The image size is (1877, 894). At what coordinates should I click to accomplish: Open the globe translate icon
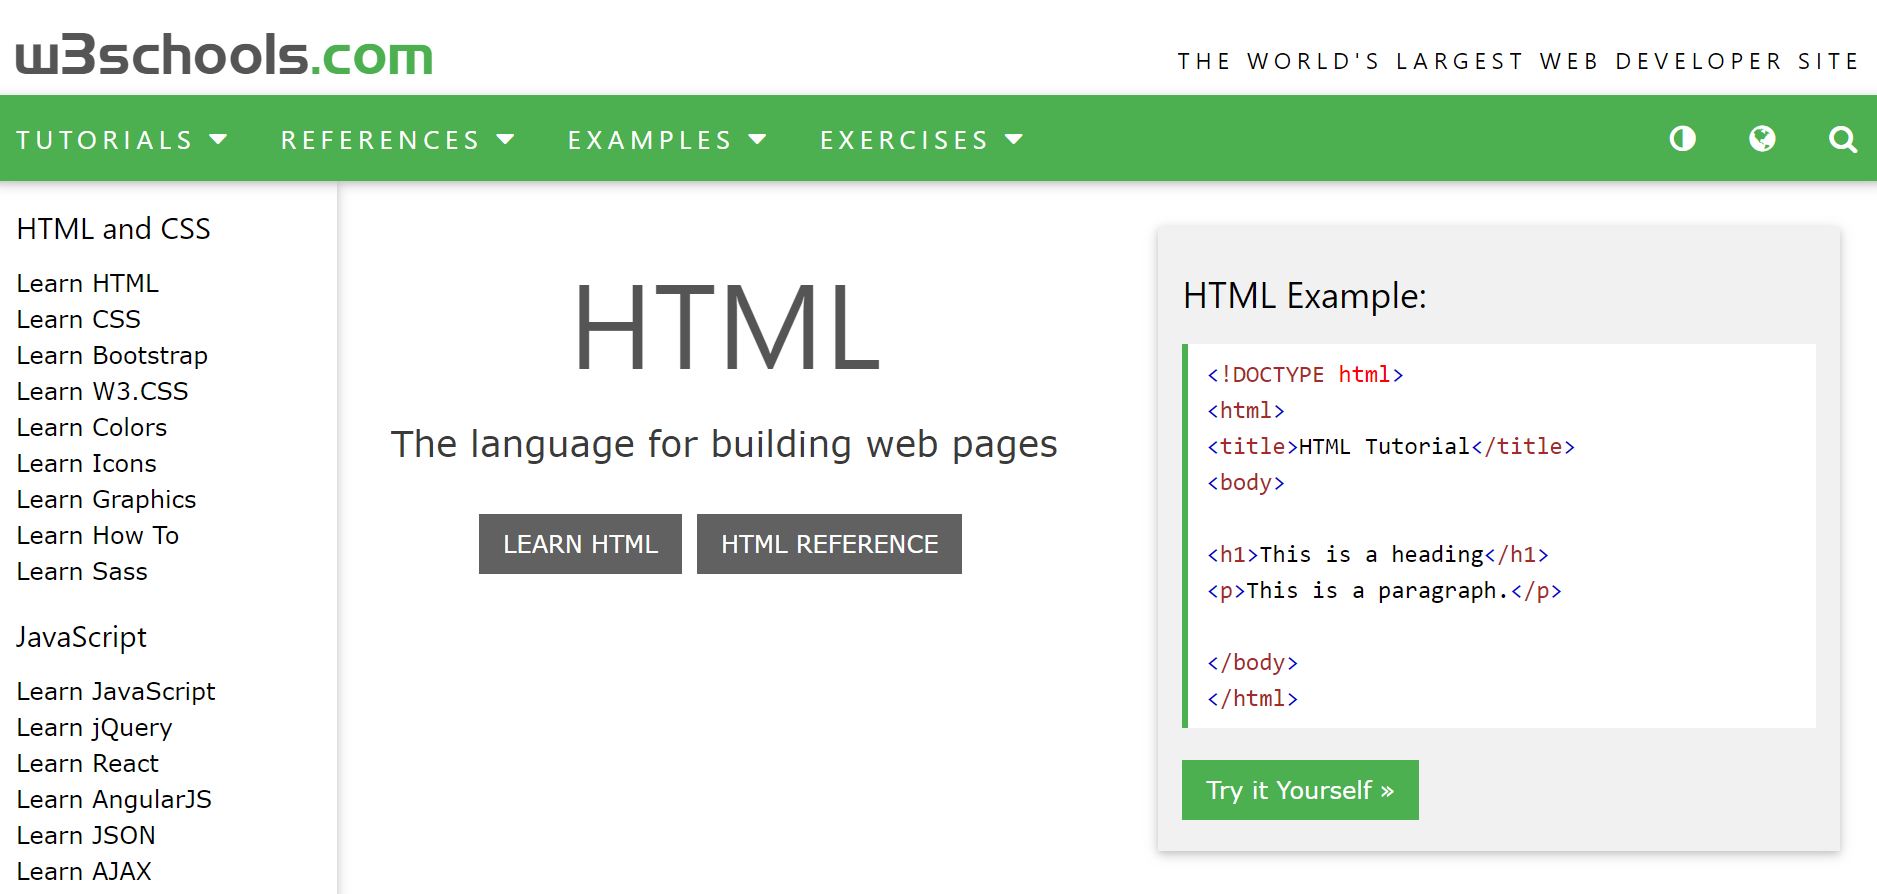(x=1762, y=139)
